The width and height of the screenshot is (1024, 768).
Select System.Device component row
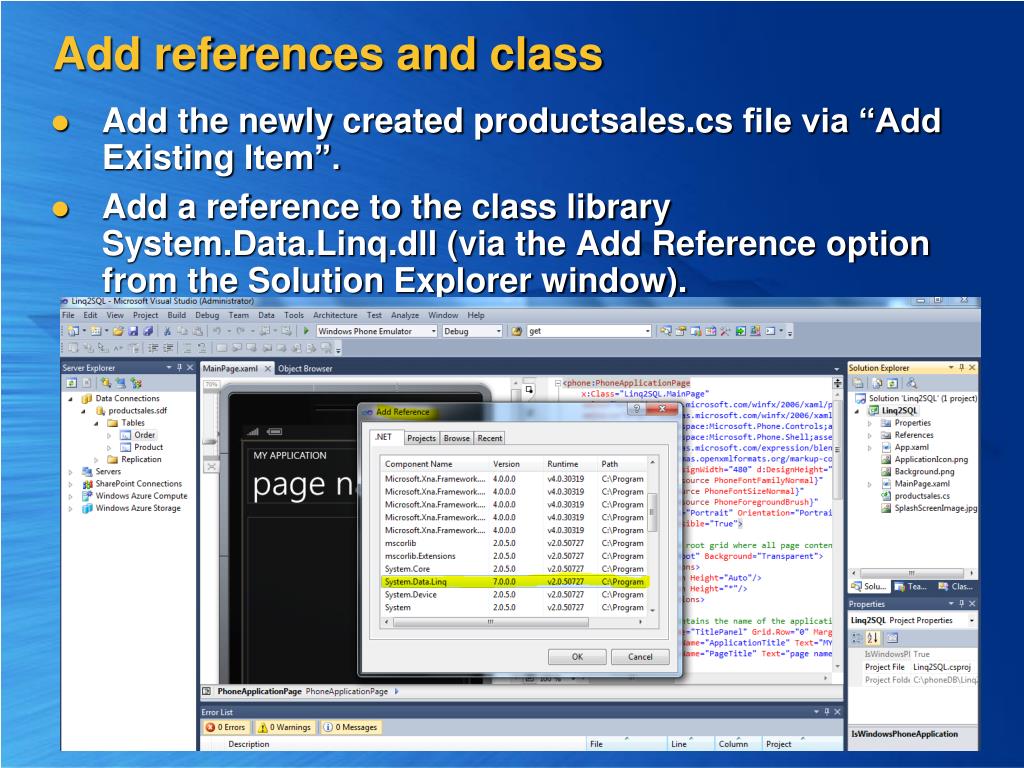click(x=514, y=594)
